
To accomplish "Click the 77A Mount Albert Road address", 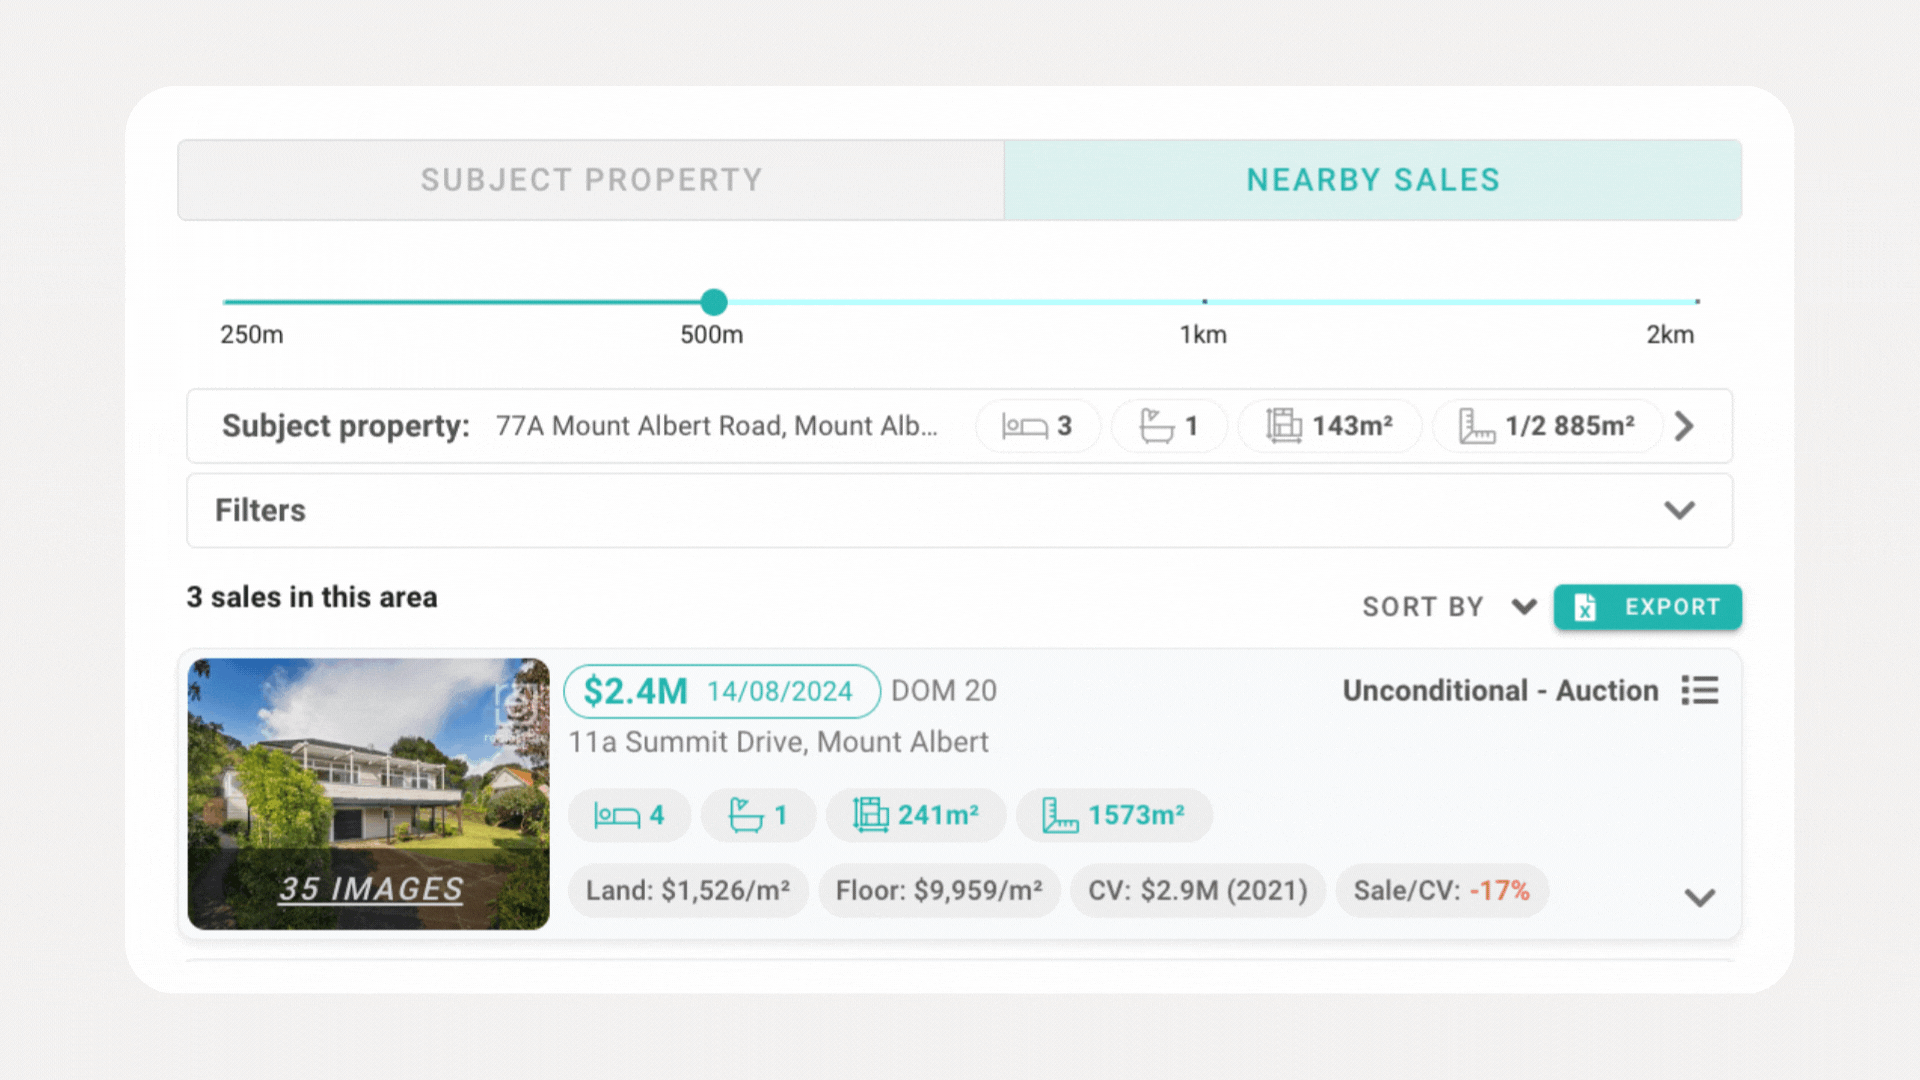I will [717, 426].
